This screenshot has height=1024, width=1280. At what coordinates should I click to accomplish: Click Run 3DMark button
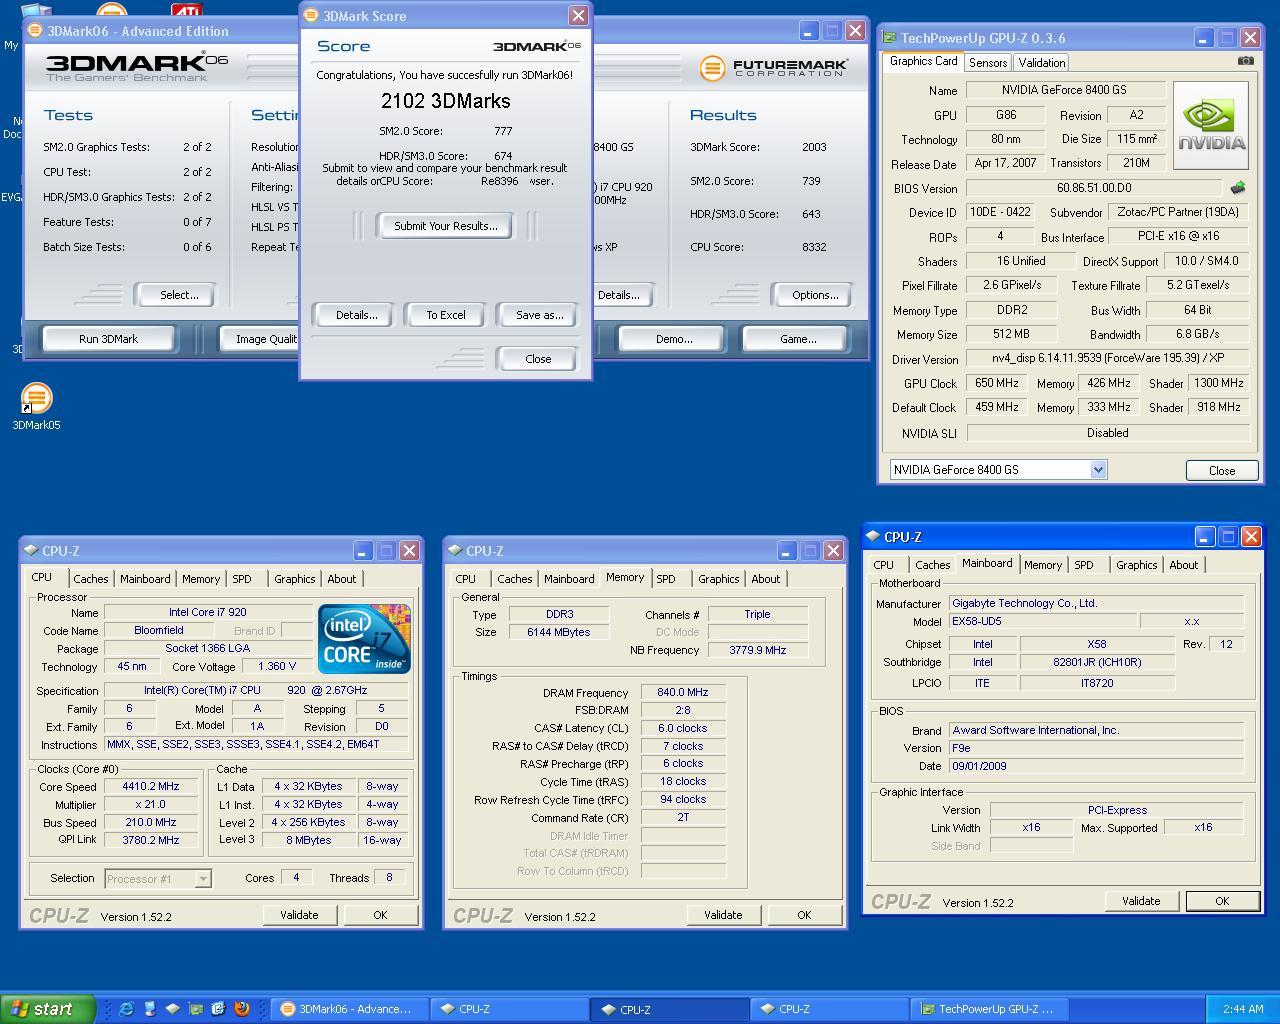[109, 339]
